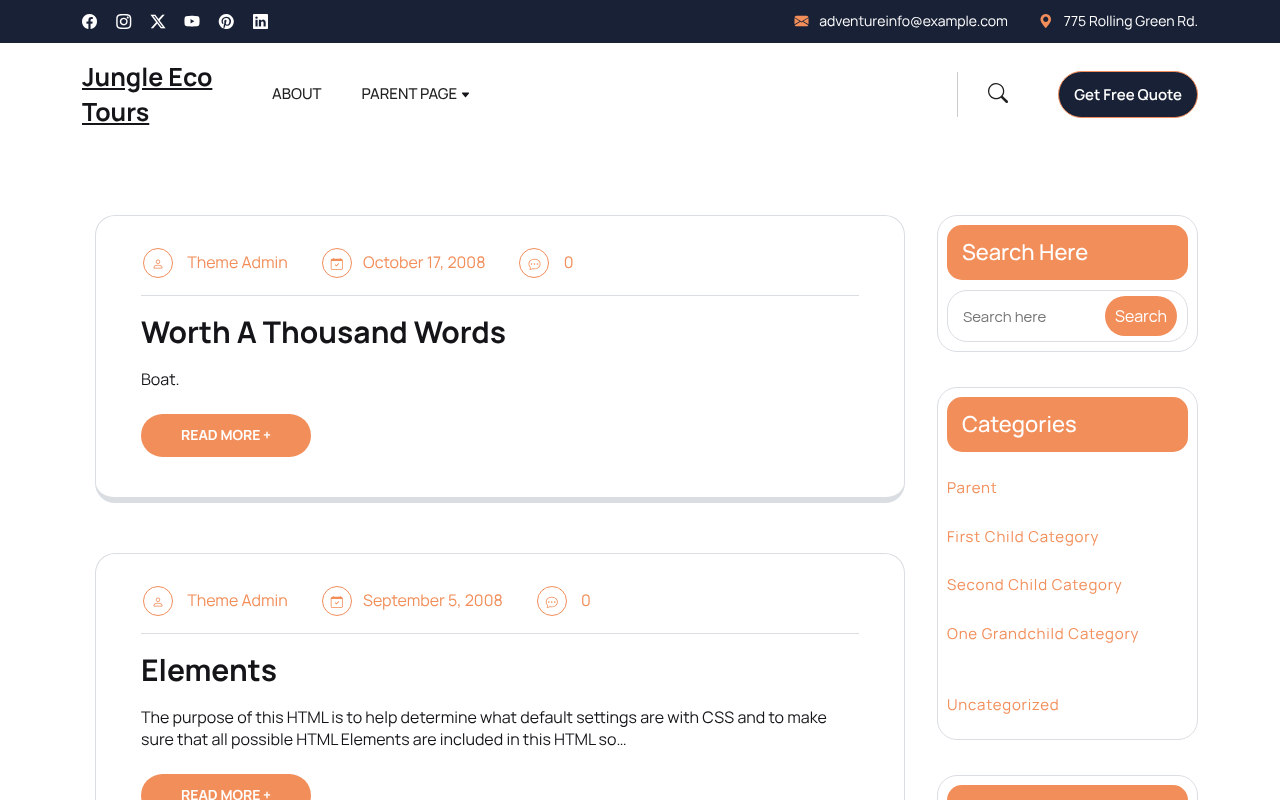Image resolution: width=1280 pixels, height=800 pixels.
Task: Click Read More on Worth A Thousand Words
Action: (226, 435)
